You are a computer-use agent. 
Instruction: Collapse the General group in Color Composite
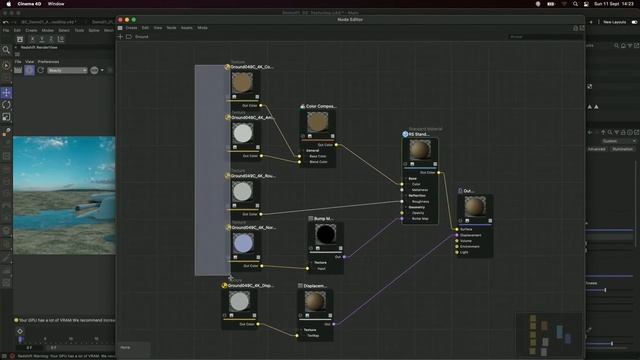pyautogui.click(x=303, y=151)
